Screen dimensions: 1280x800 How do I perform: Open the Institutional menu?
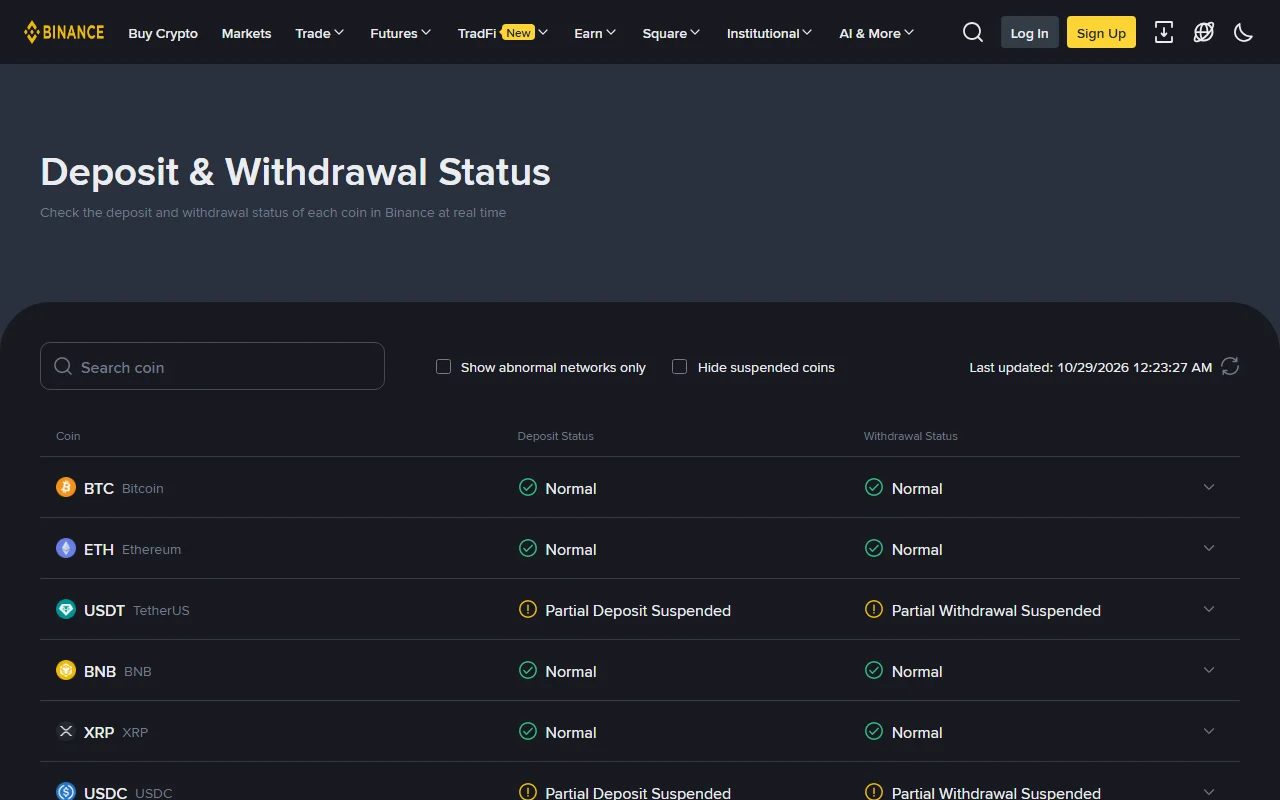pyautogui.click(x=769, y=33)
